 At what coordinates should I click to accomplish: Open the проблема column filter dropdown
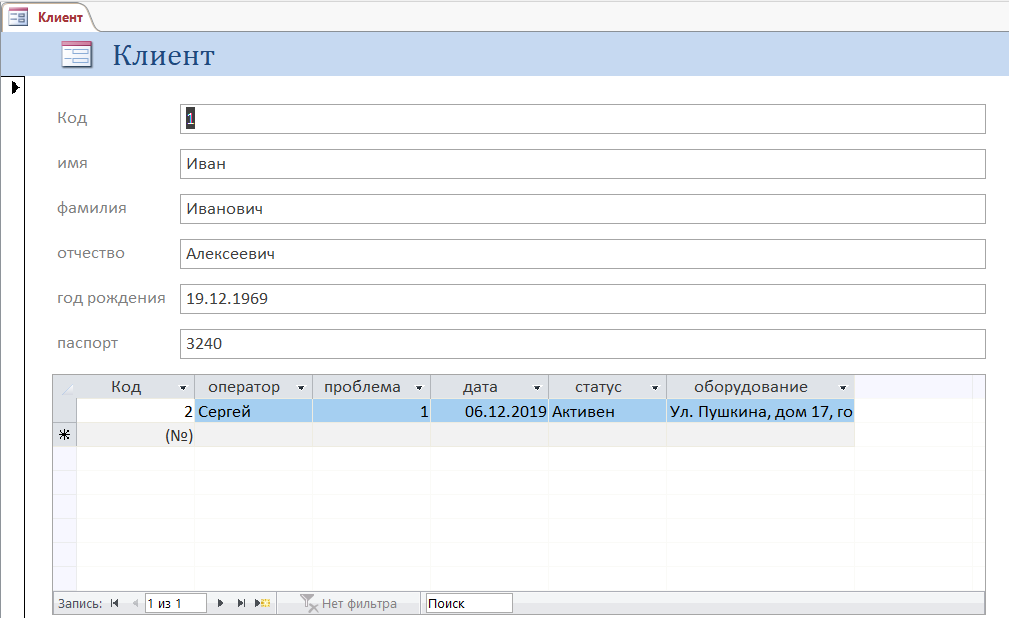419,388
